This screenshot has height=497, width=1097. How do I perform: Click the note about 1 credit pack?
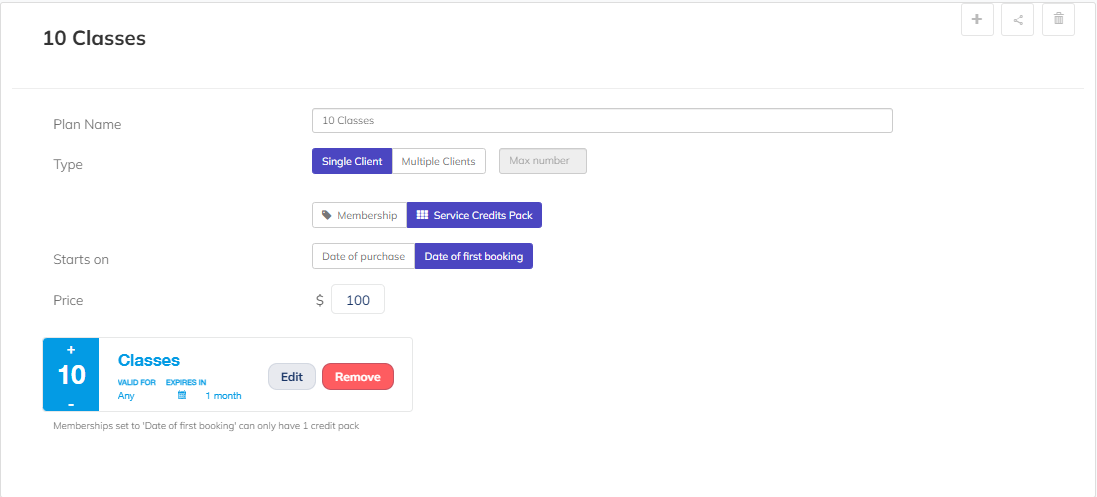tap(206, 426)
